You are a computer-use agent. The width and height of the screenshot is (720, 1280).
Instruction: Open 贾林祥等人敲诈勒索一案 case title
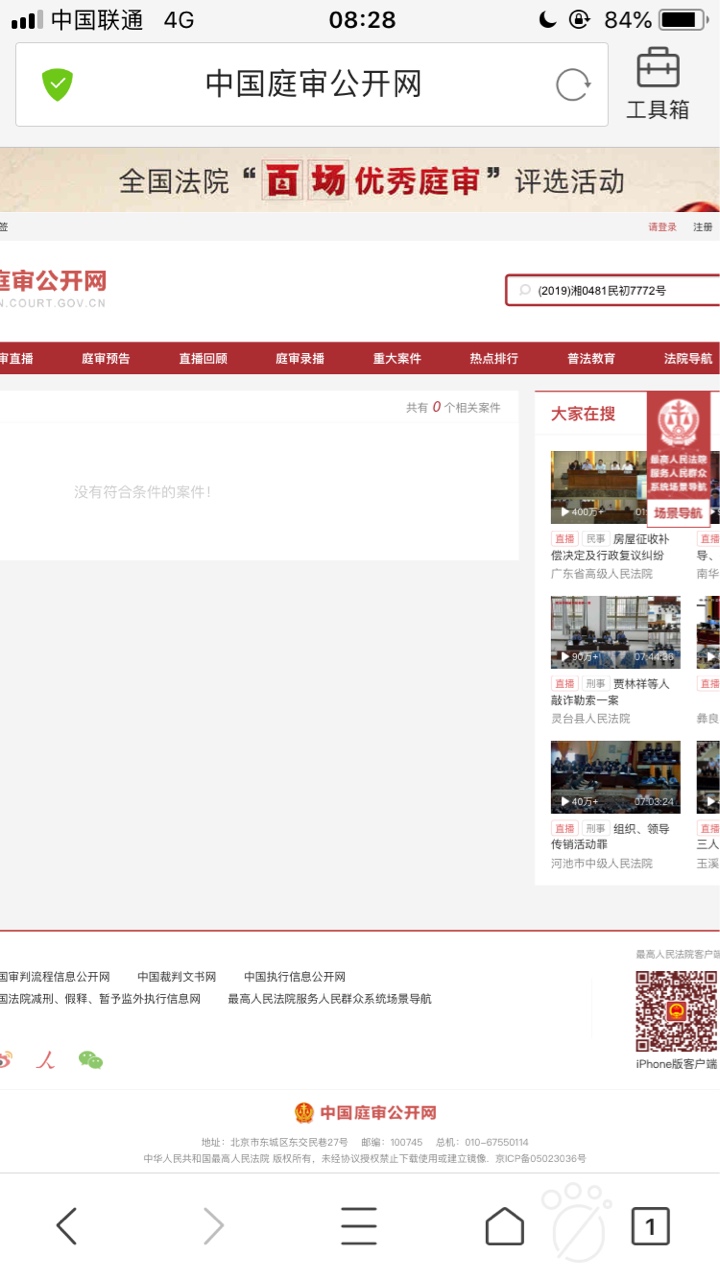click(x=610, y=692)
